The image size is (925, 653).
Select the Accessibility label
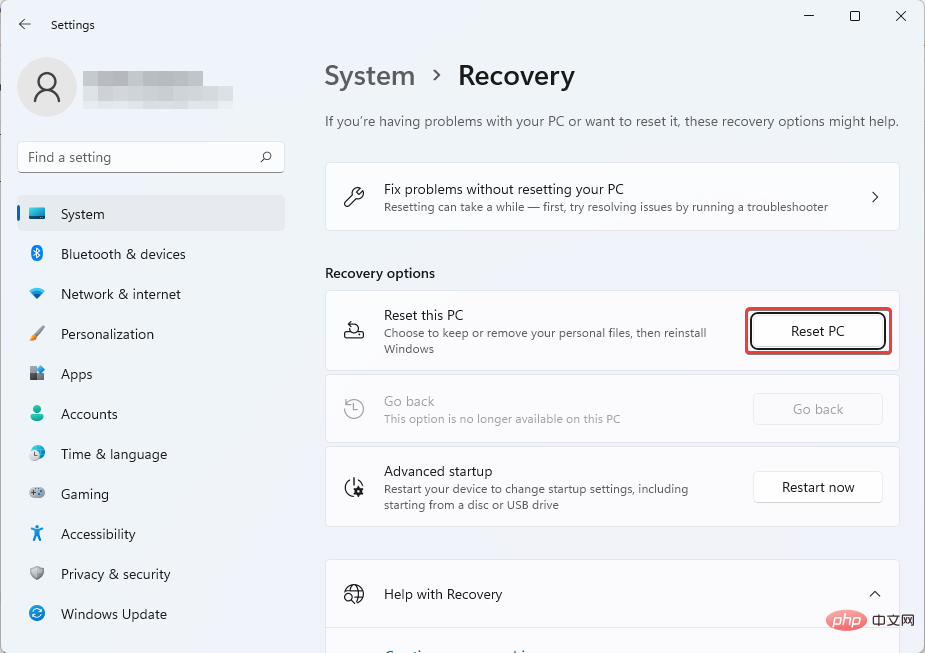point(98,534)
